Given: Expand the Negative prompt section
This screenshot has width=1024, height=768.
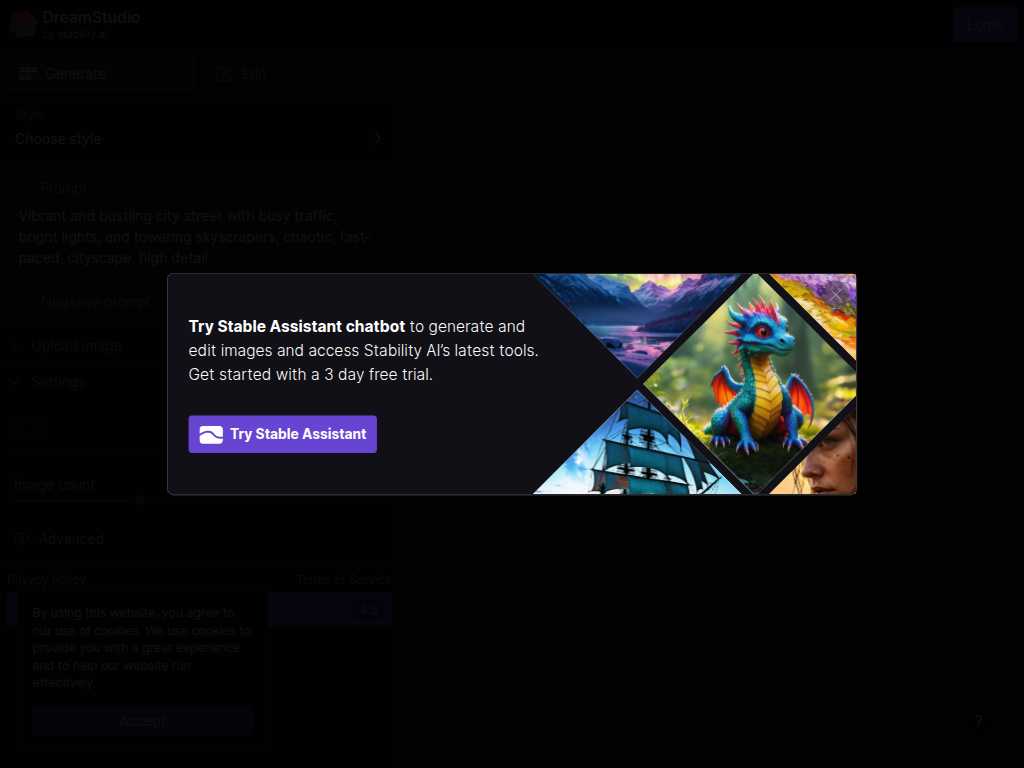Looking at the screenshot, I should pyautogui.click(x=95, y=301).
